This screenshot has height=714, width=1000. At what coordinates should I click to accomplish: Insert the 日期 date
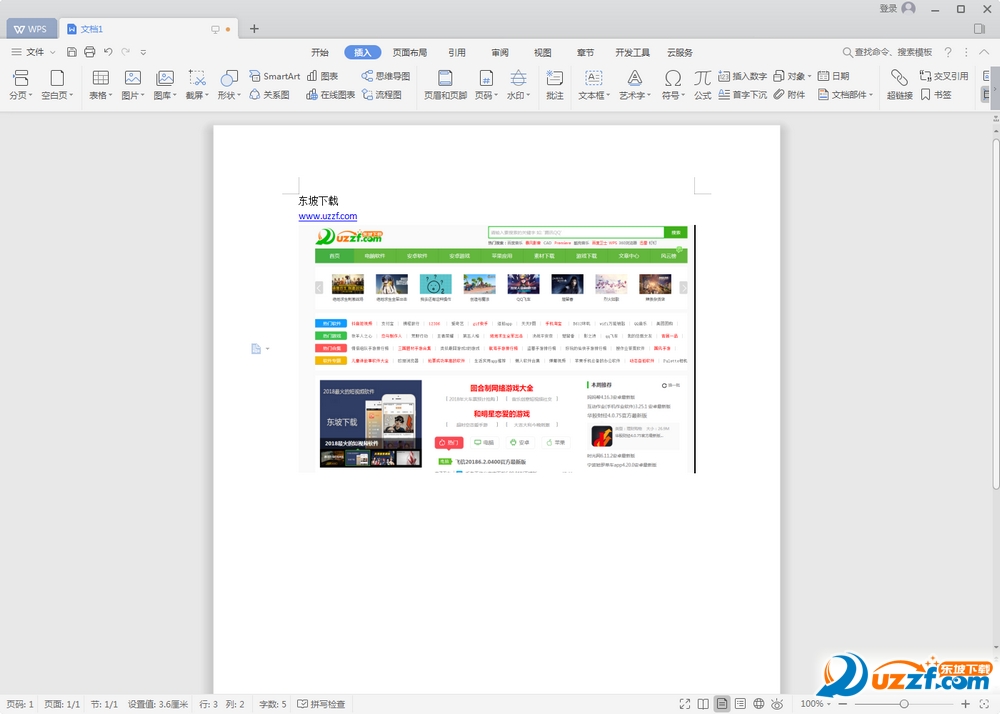point(833,76)
